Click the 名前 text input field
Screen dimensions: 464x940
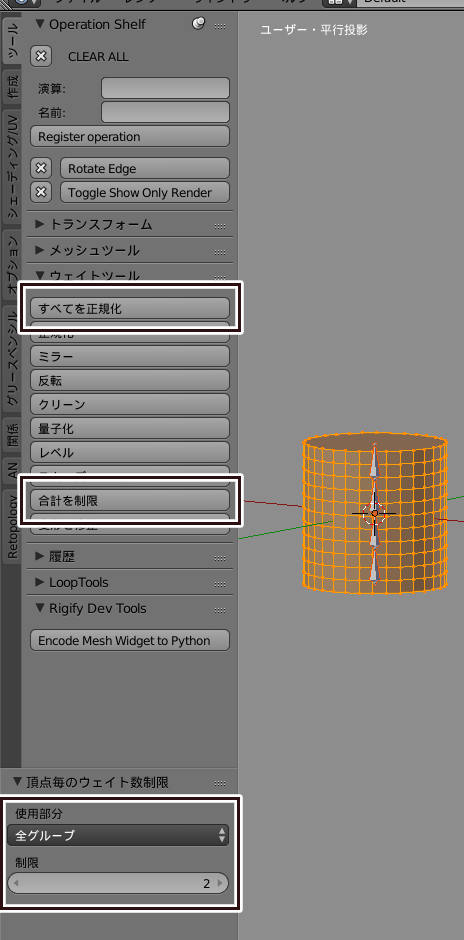[x=165, y=112]
